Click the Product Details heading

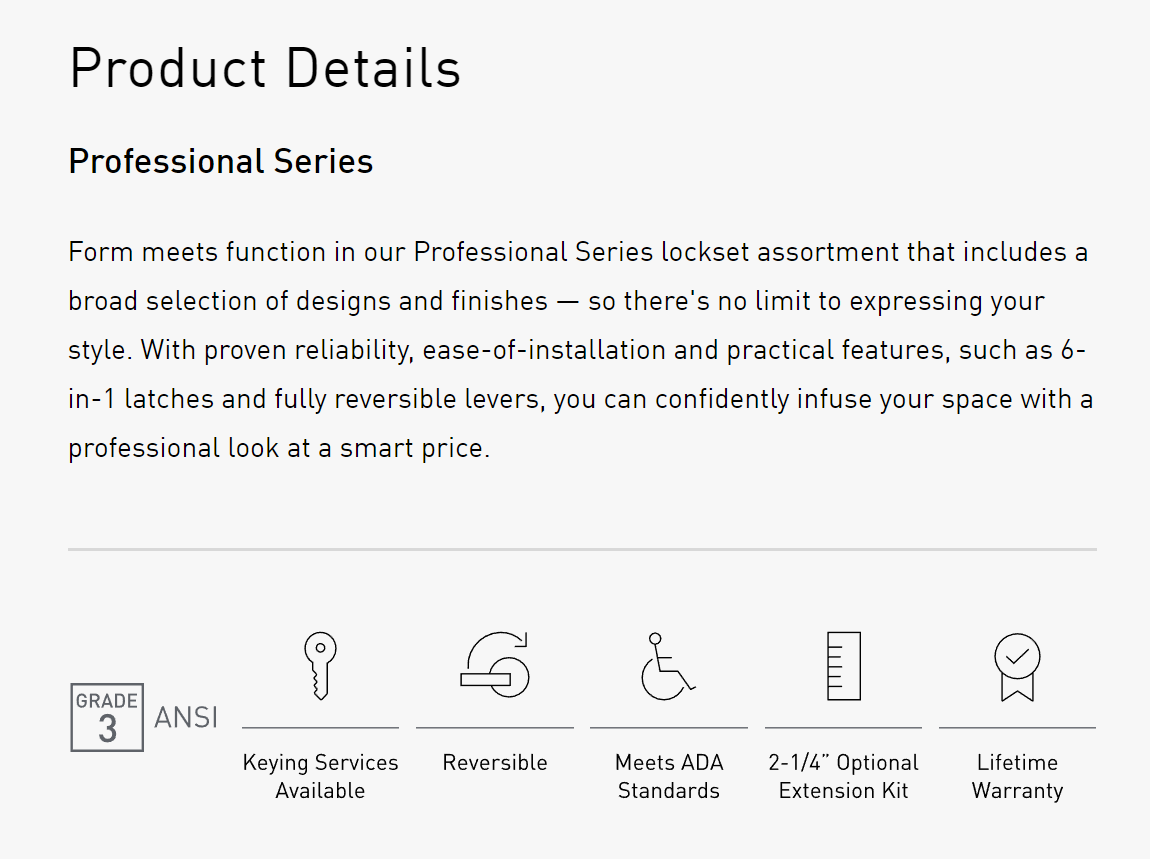click(x=265, y=68)
